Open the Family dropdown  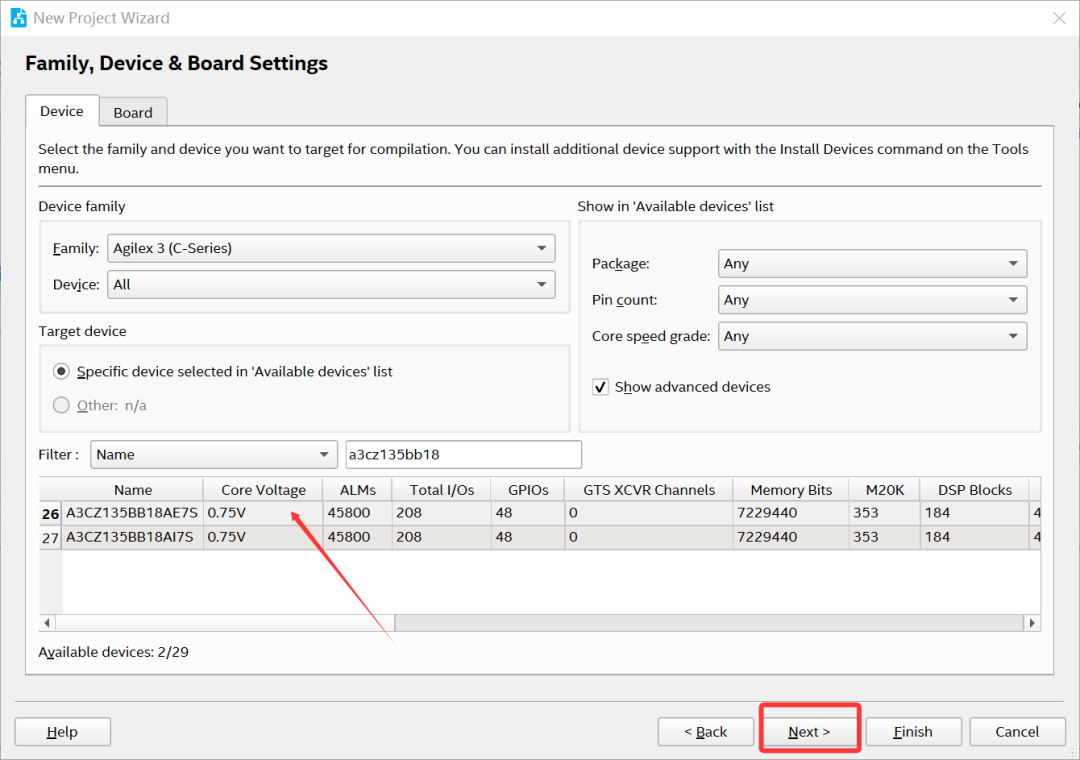pos(330,249)
